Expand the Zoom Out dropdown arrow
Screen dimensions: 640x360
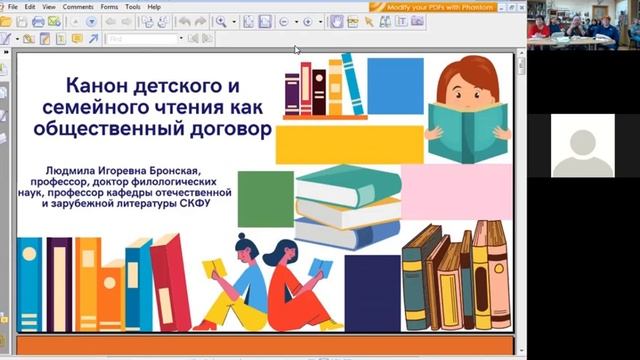pyautogui.click(x=296, y=22)
